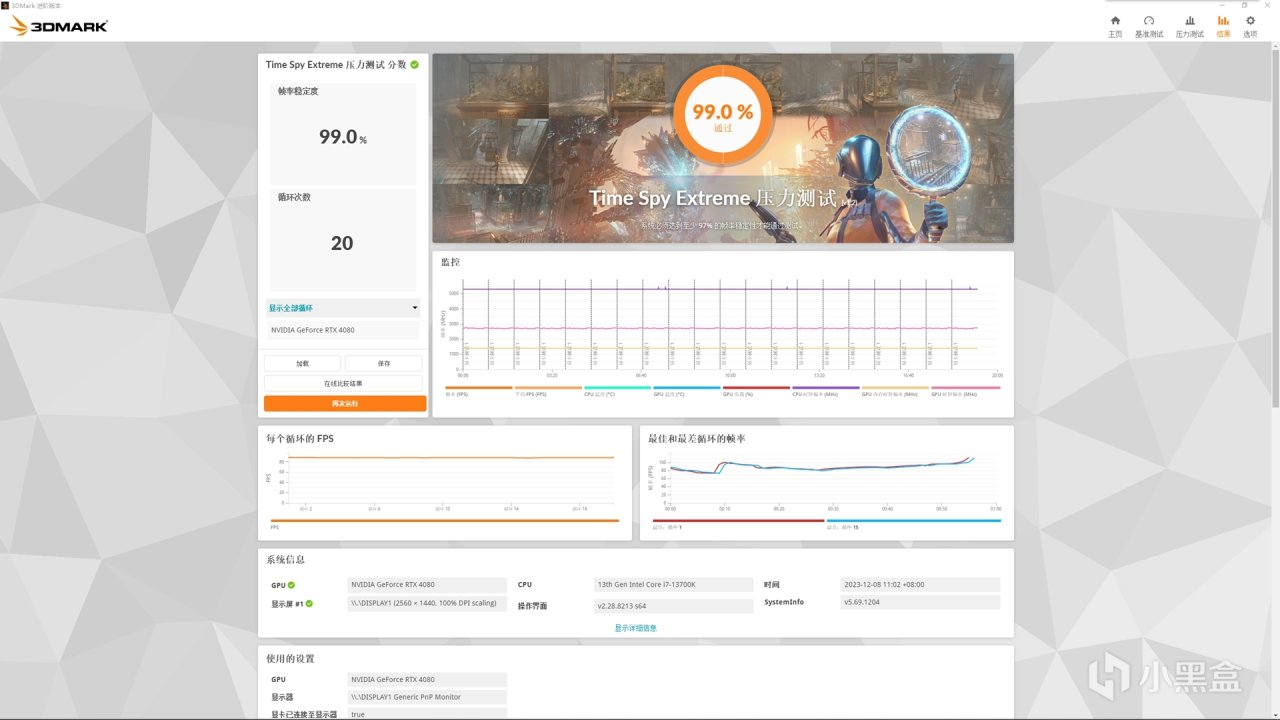Toggle the CPU 温度 (°C) legend entry

pyautogui.click(x=617, y=391)
